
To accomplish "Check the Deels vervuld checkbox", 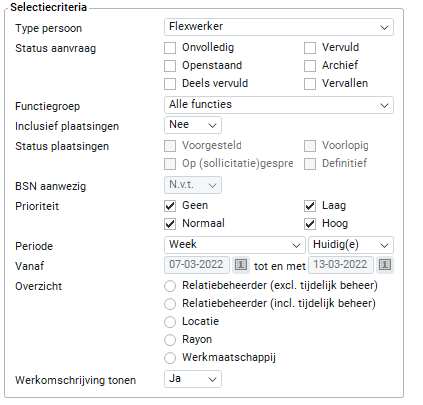I will point(170,84).
